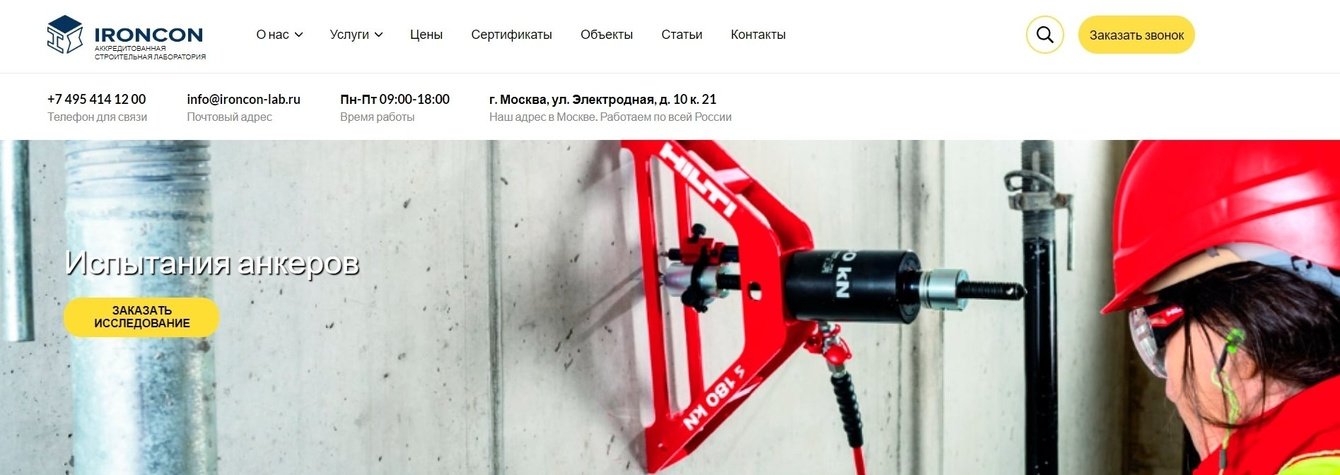Viewport: 1340px width, 475px height.
Task: Click the Испытания анкеров banner heading
Action: (x=212, y=263)
